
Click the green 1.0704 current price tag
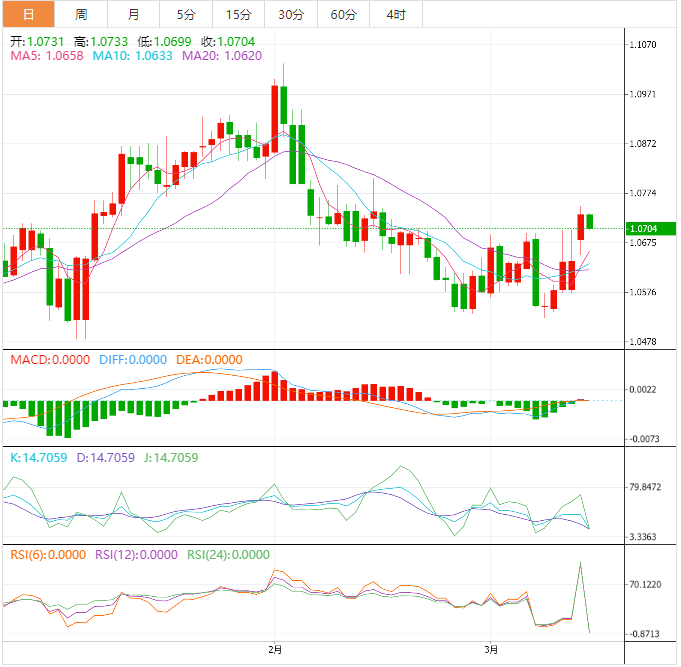click(650, 229)
